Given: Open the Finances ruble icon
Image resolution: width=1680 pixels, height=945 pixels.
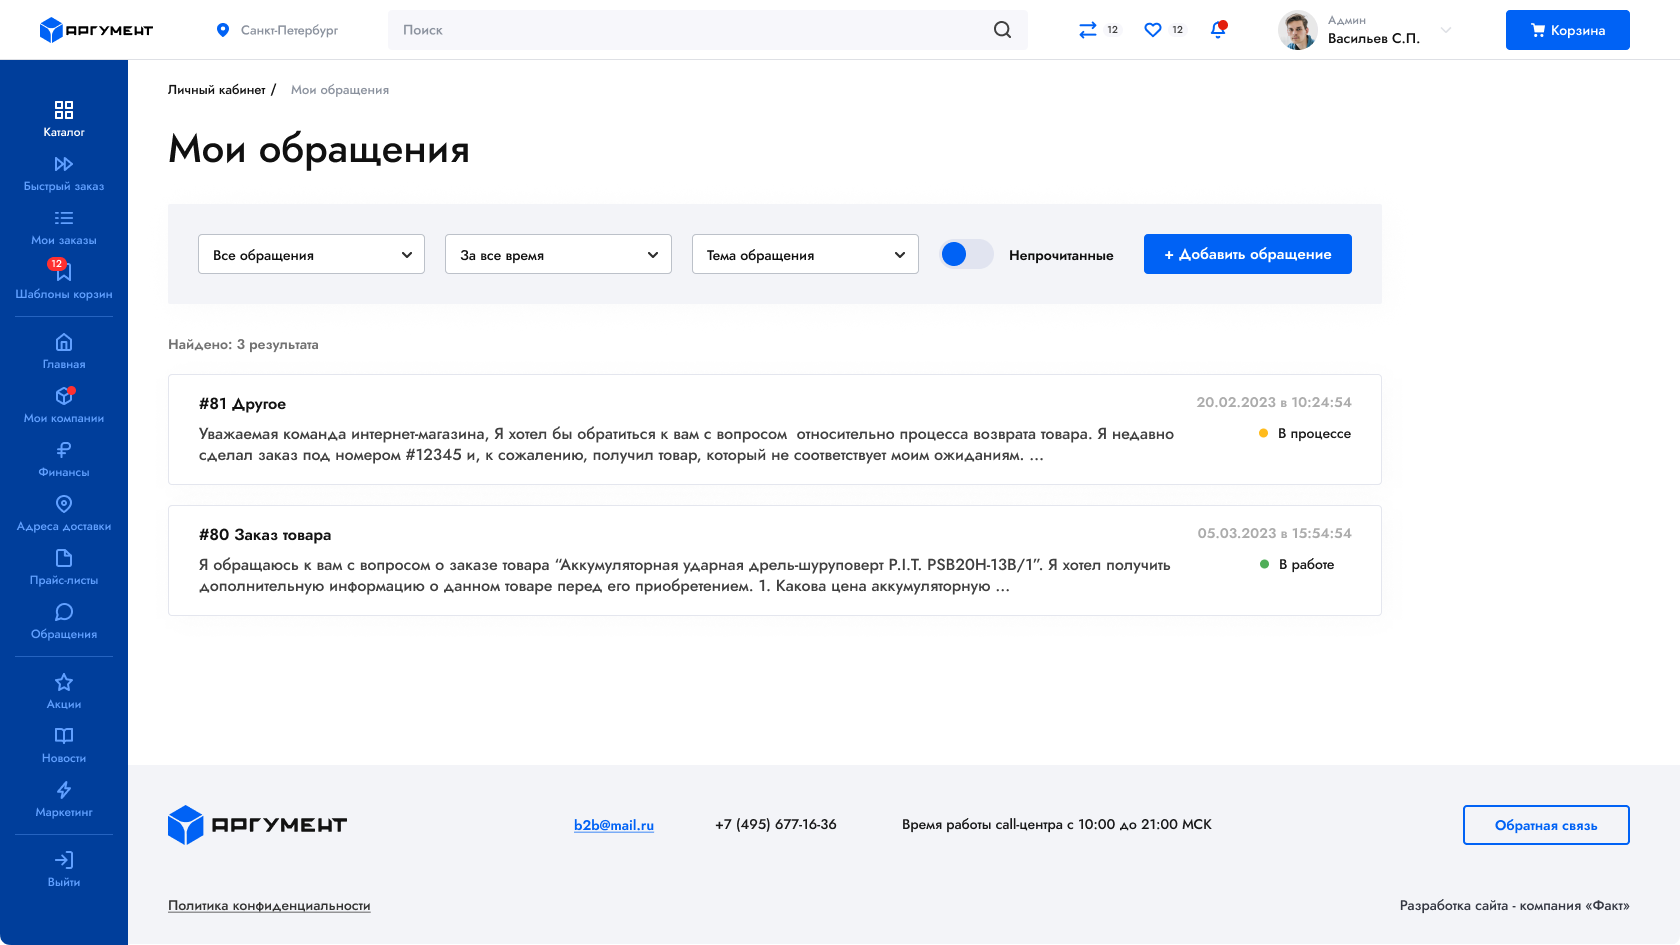Looking at the screenshot, I should click(x=64, y=450).
